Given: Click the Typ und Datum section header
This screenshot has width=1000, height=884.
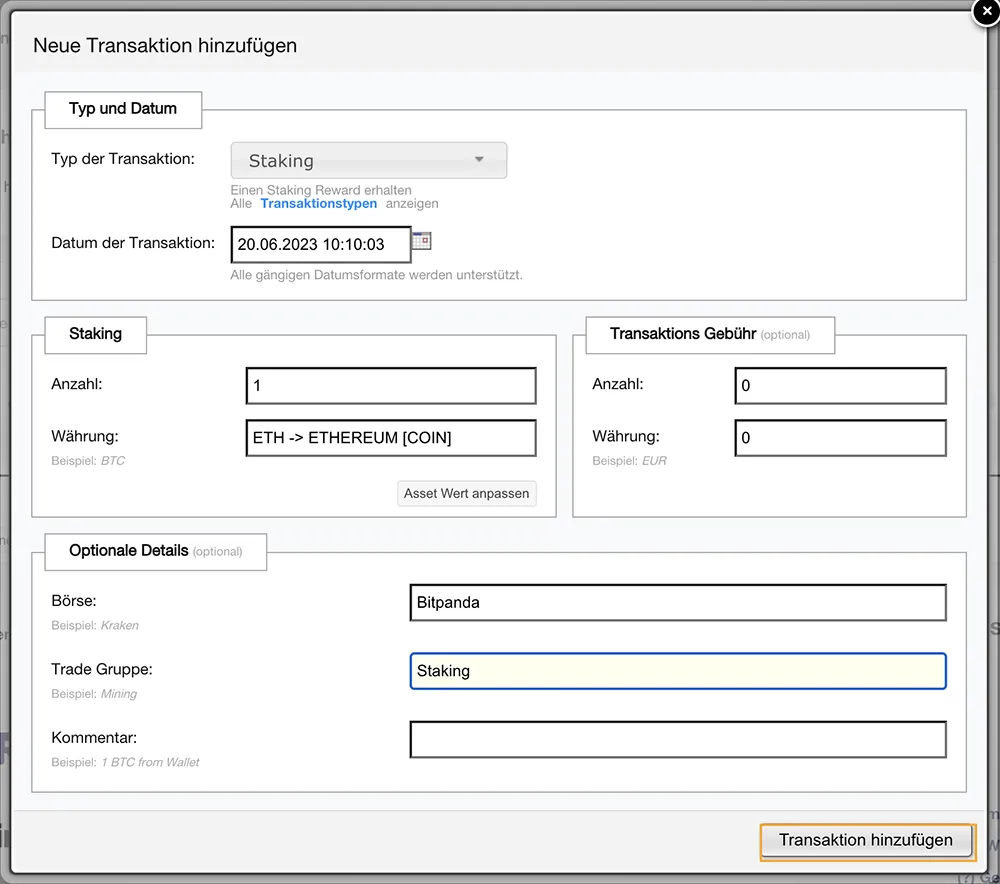Looking at the screenshot, I should [123, 109].
